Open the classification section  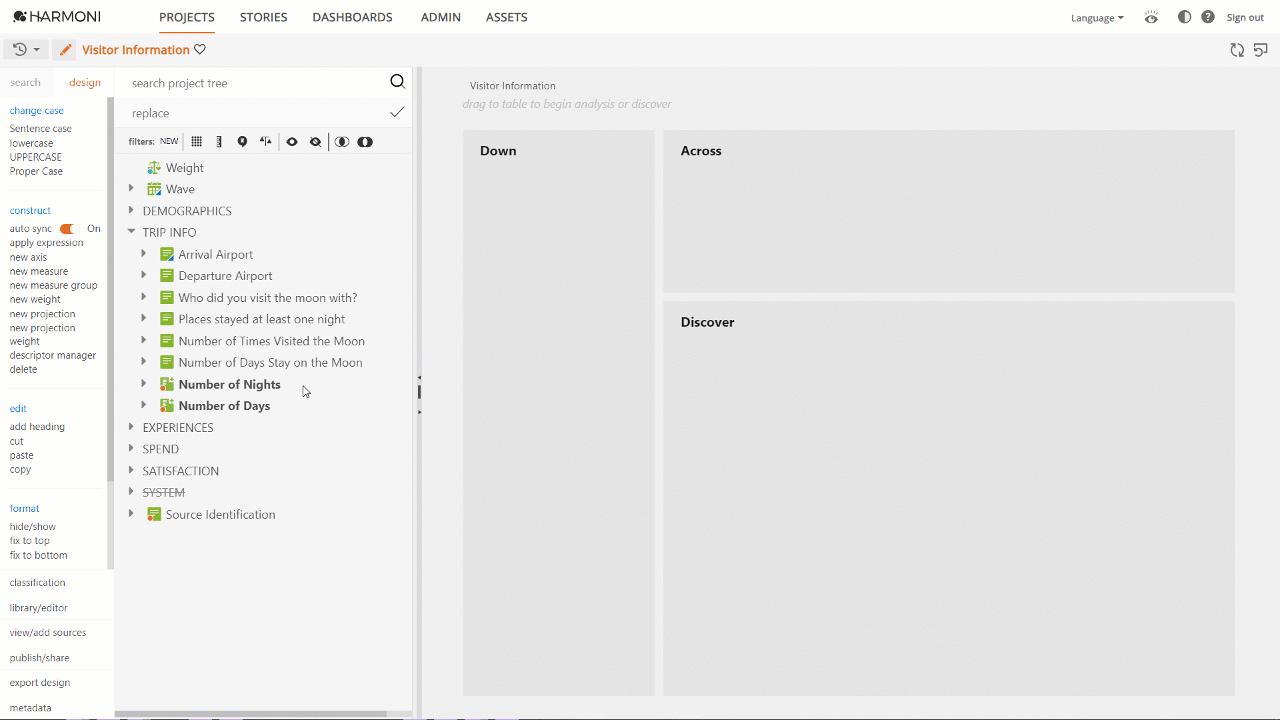click(38, 582)
